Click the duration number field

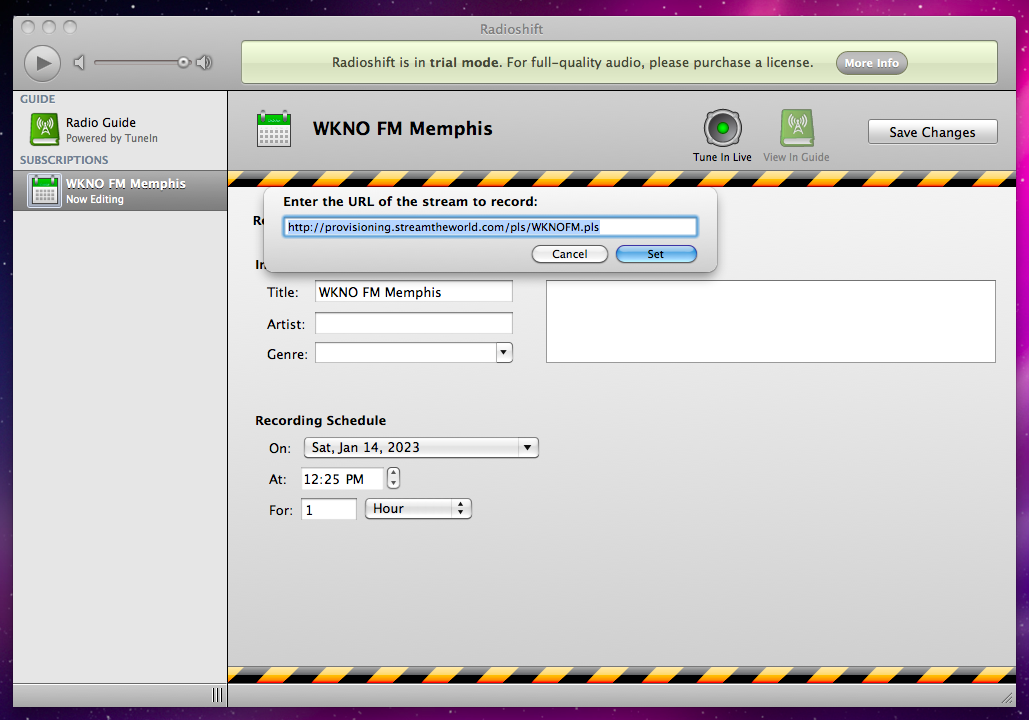329,509
